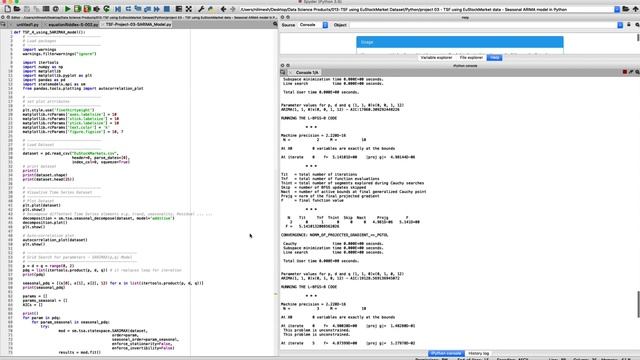The image size is (640, 360).
Task: Switch to equationRiddles editor tab
Action: (x=73, y=25)
